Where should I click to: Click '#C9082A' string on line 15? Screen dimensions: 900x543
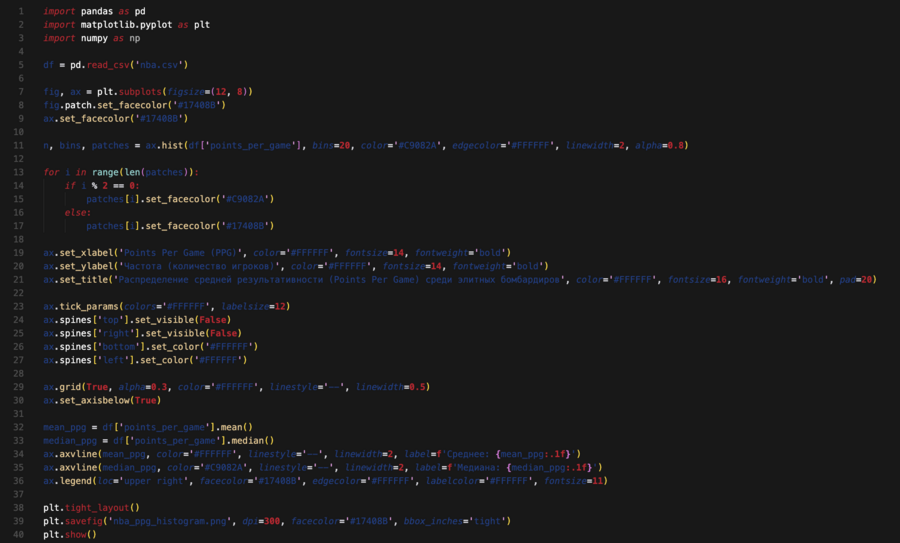pyautogui.click(x=247, y=199)
